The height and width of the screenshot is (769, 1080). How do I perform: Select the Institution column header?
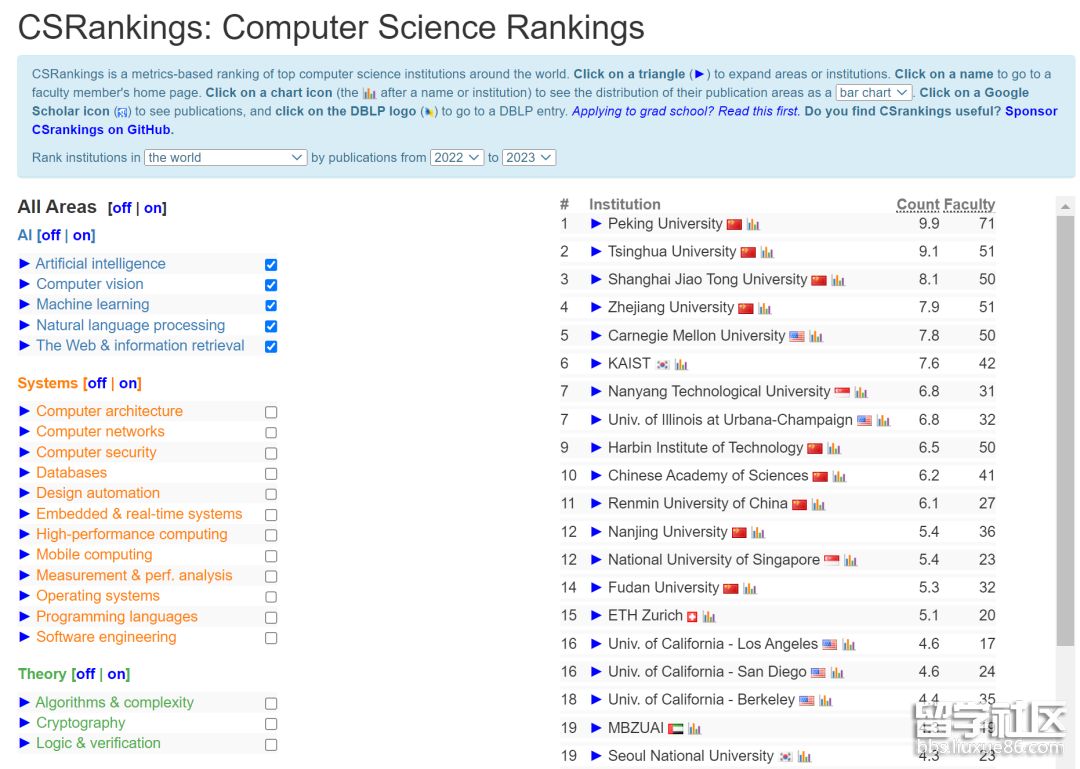[625, 204]
